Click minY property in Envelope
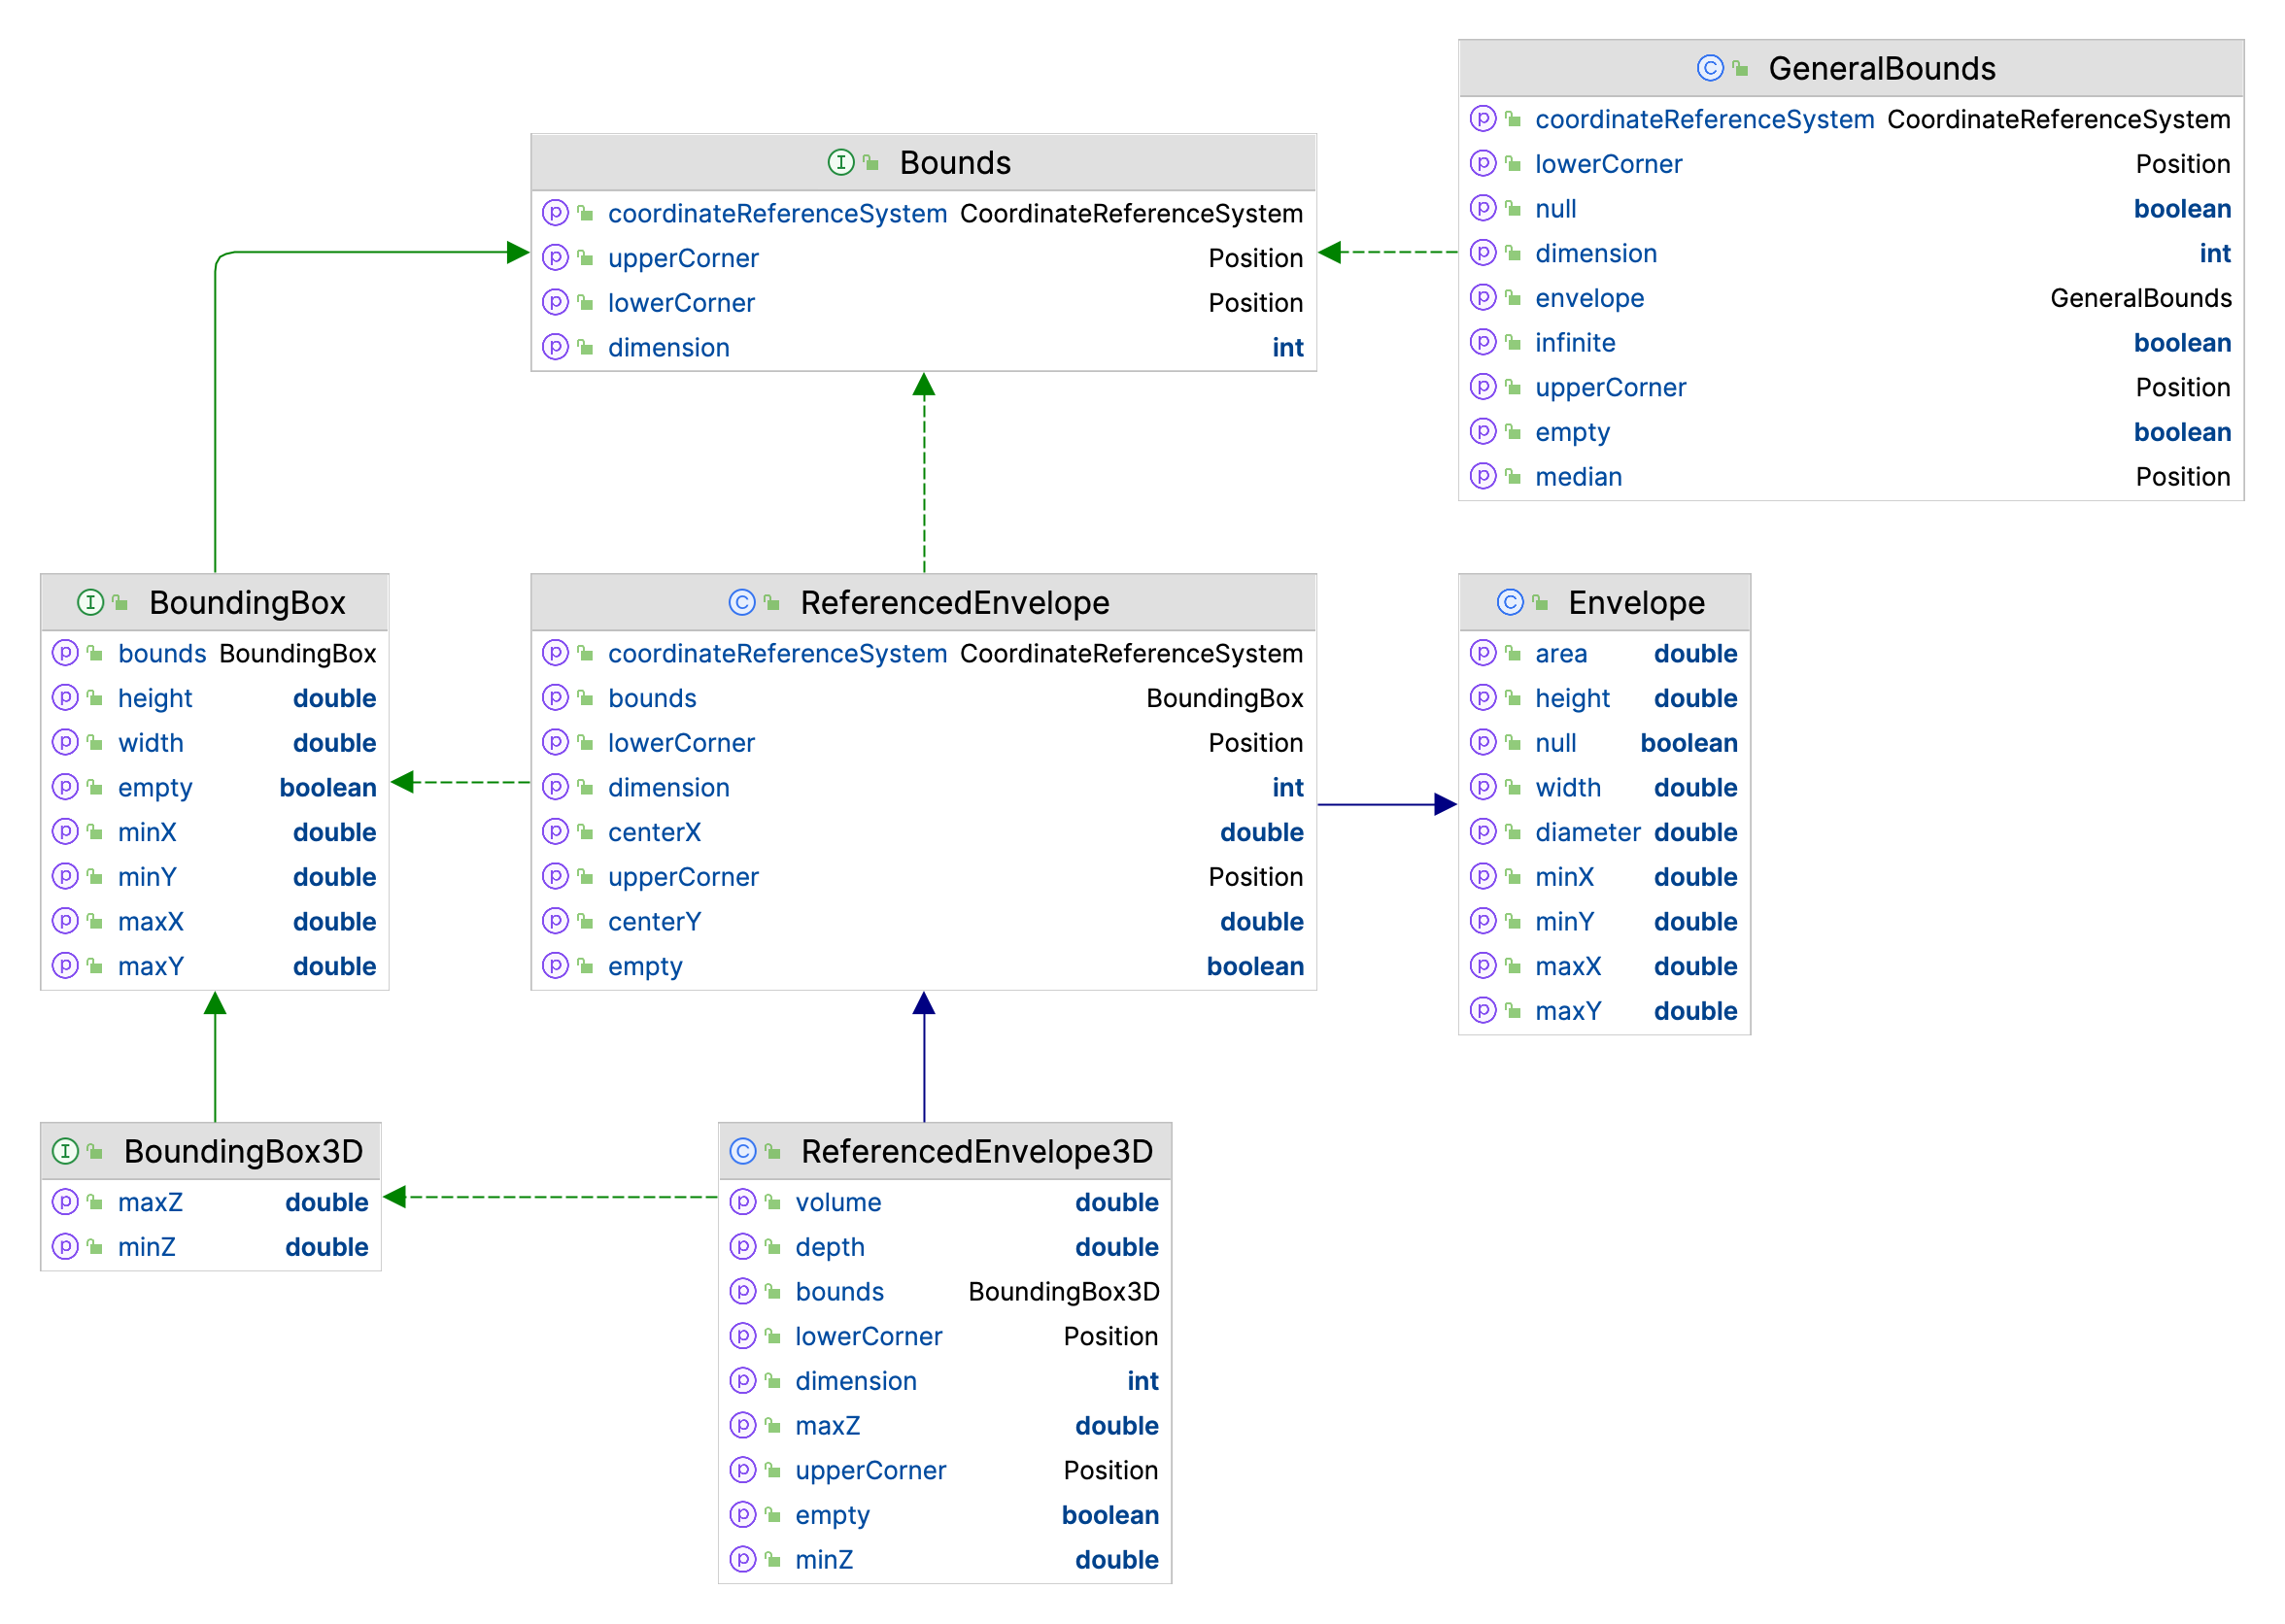This screenshot has width=2285, height=1624. [x=1565, y=921]
